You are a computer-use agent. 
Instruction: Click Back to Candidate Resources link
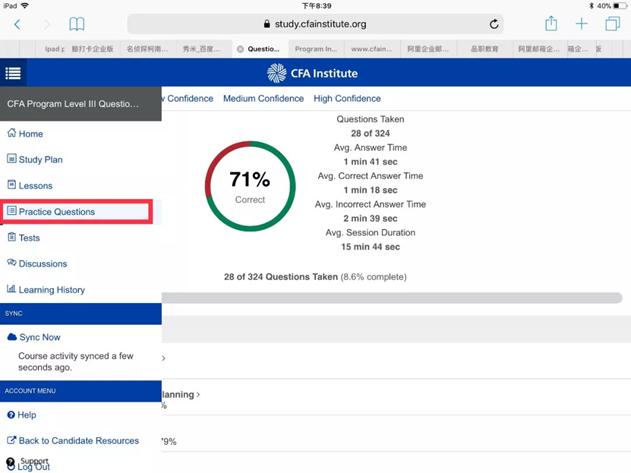(x=78, y=441)
